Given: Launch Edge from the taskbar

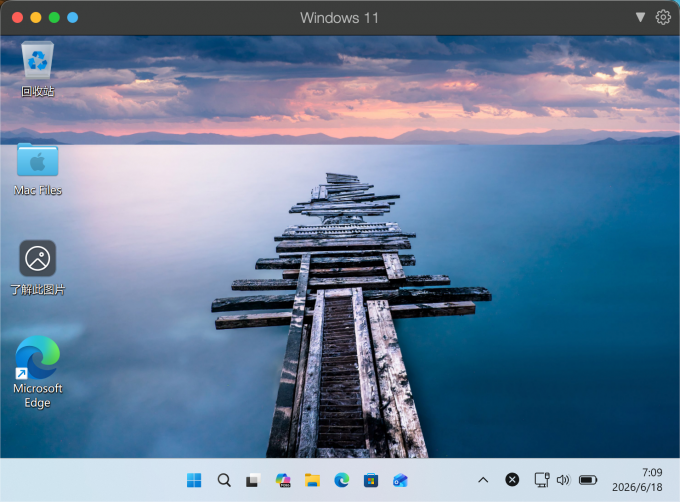Looking at the screenshot, I should click(342, 480).
